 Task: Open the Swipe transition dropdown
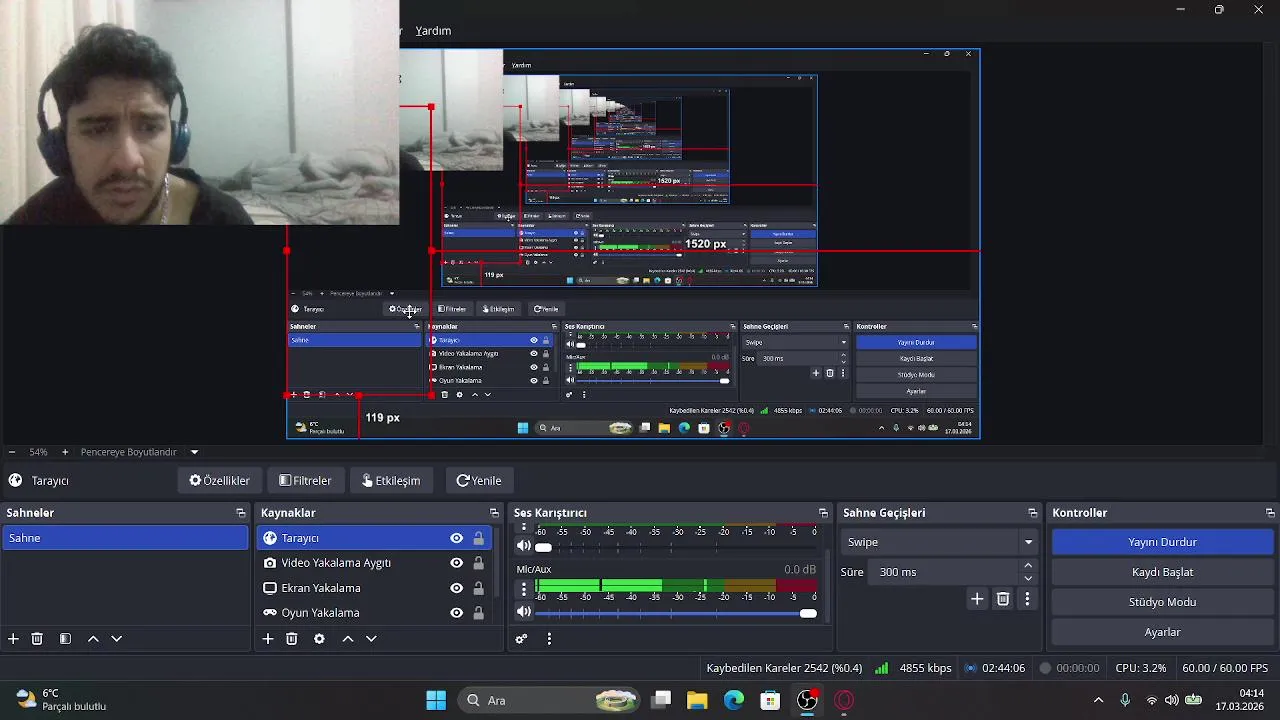coord(938,542)
